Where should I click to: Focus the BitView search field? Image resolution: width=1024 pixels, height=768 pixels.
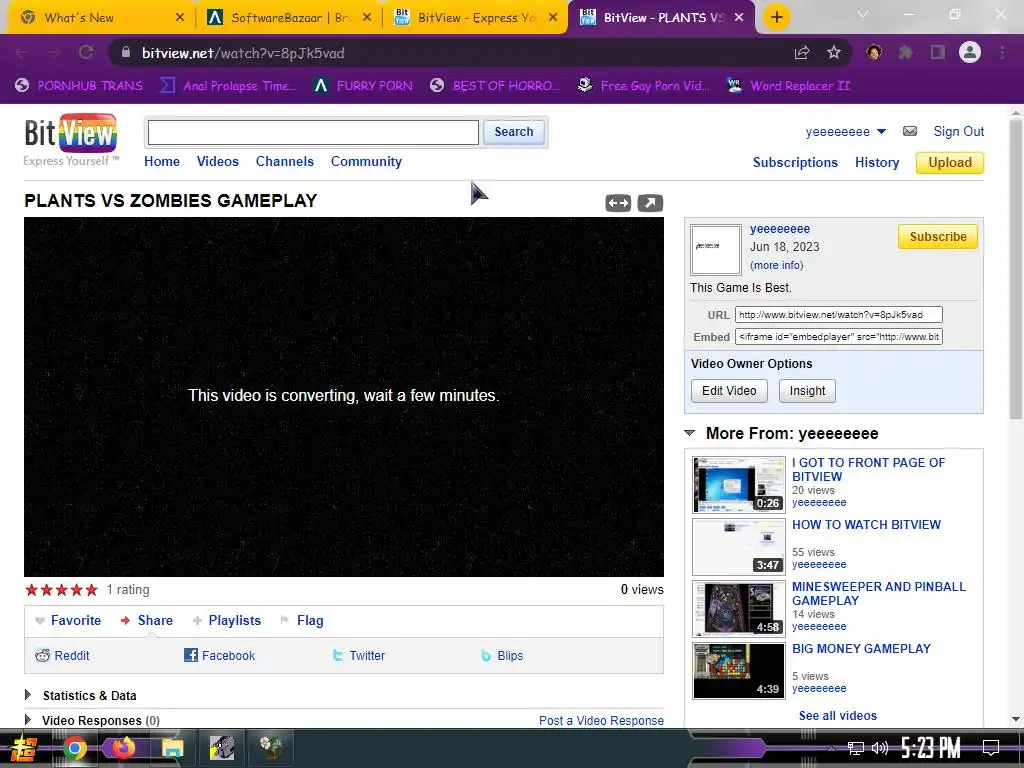(x=313, y=133)
